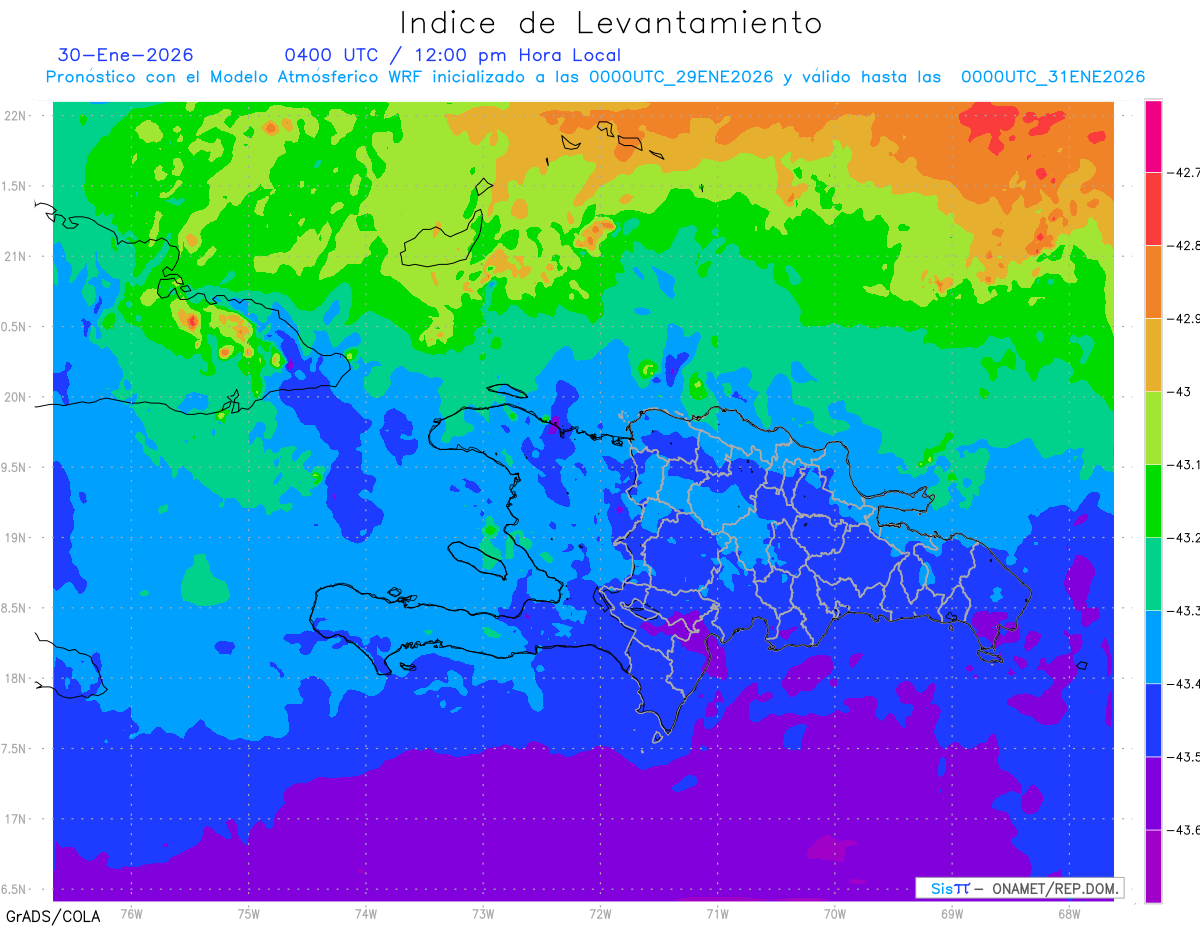Screen dimensions: 1200x927
Task: Pick the violet swatch between -43.5 and -43.6
Action: 1153,793
